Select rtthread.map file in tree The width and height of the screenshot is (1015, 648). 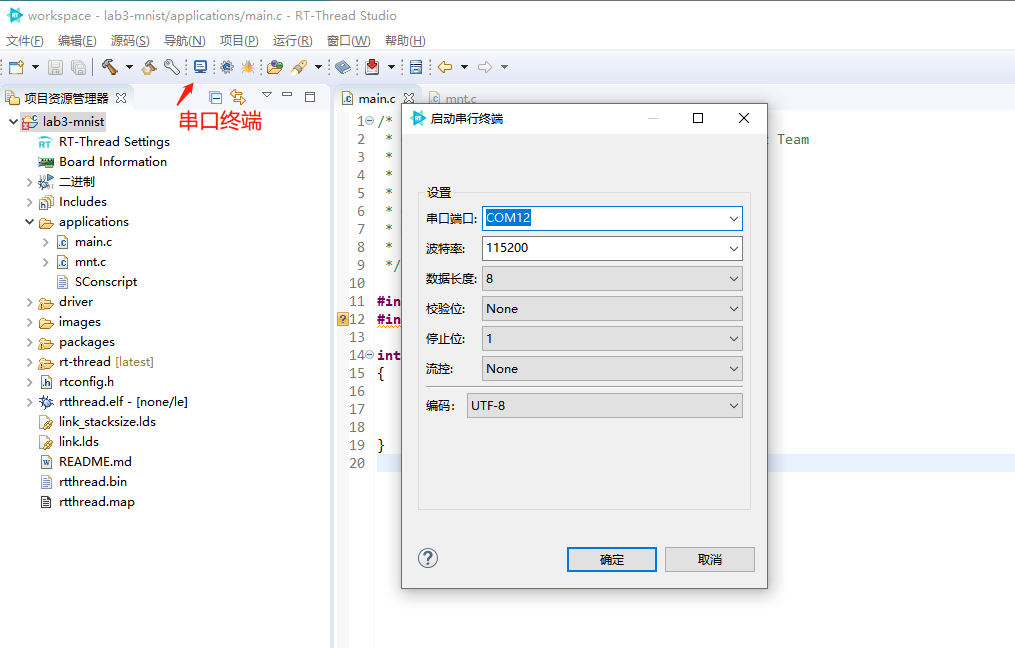coord(96,502)
